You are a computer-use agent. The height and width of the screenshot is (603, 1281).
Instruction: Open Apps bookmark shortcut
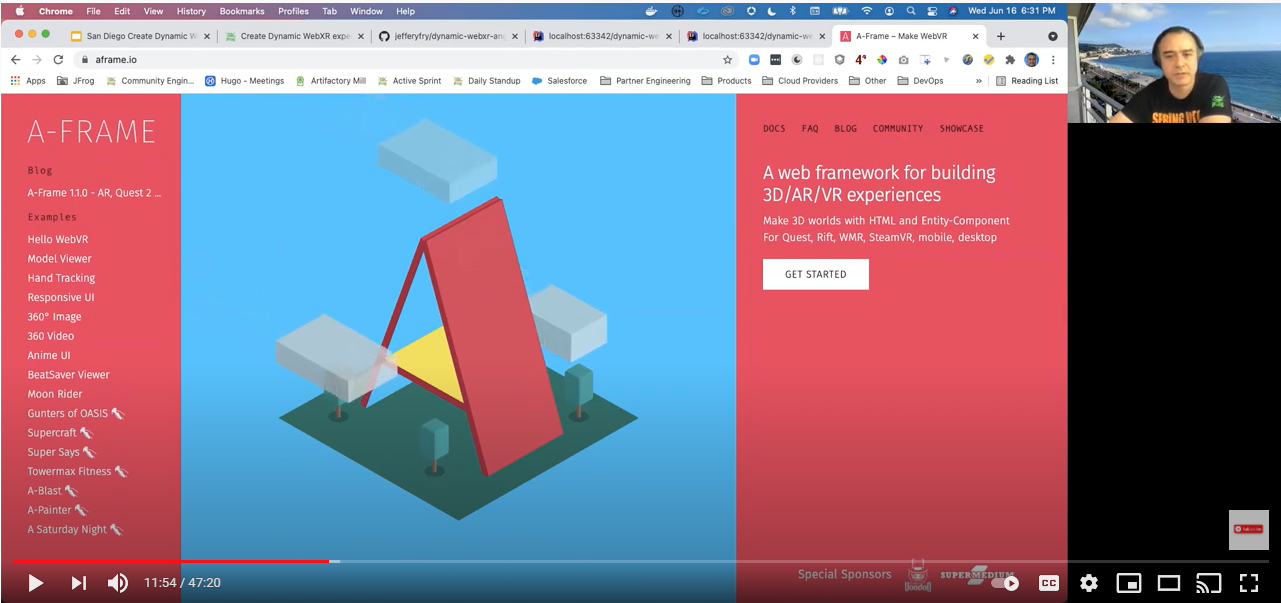pos(28,81)
